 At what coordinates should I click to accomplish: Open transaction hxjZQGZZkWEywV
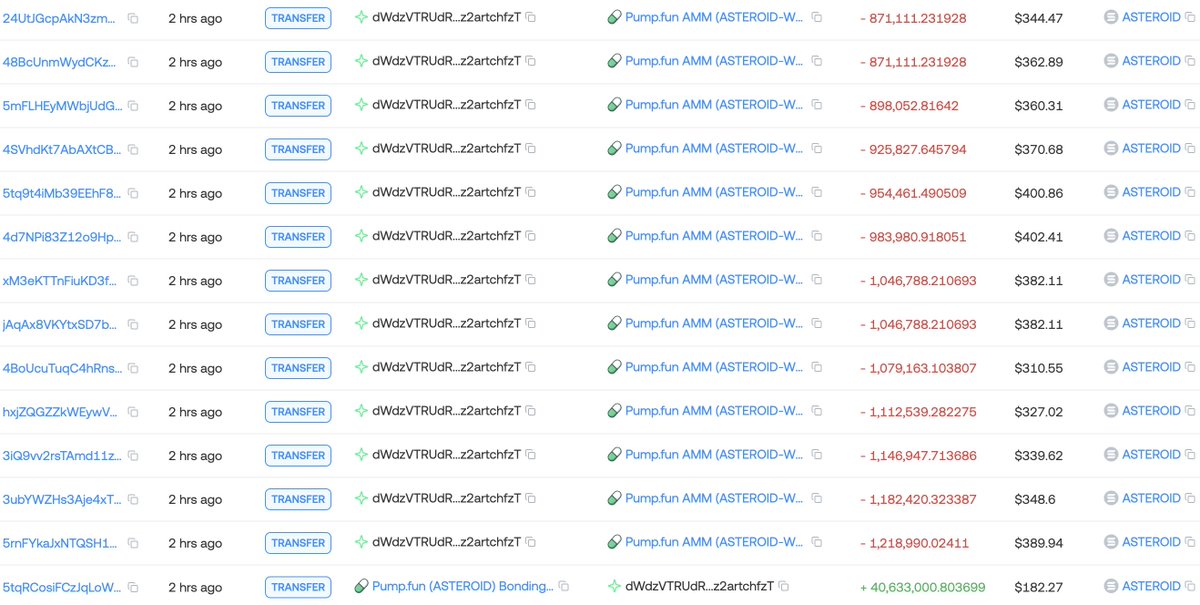pyautogui.click(x=60, y=411)
